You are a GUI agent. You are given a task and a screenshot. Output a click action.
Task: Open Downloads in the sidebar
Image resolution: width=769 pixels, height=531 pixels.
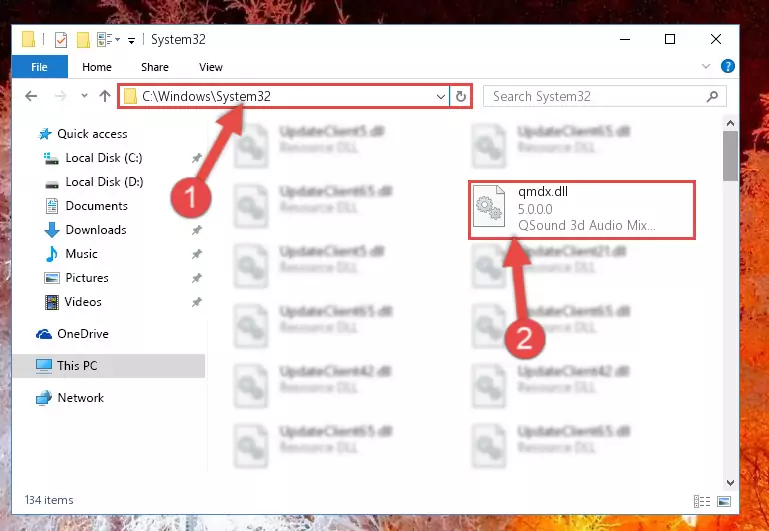point(96,230)
